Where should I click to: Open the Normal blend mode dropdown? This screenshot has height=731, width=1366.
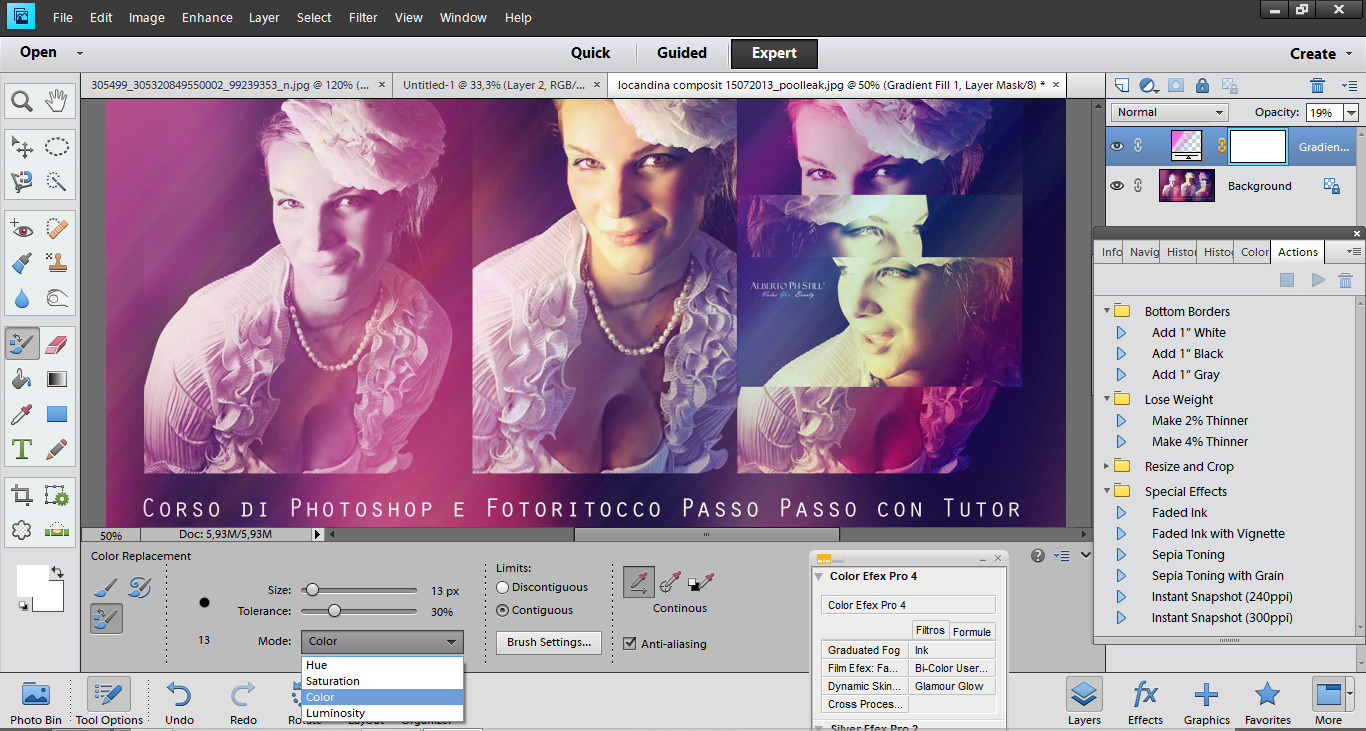[x=1169, y=112]
